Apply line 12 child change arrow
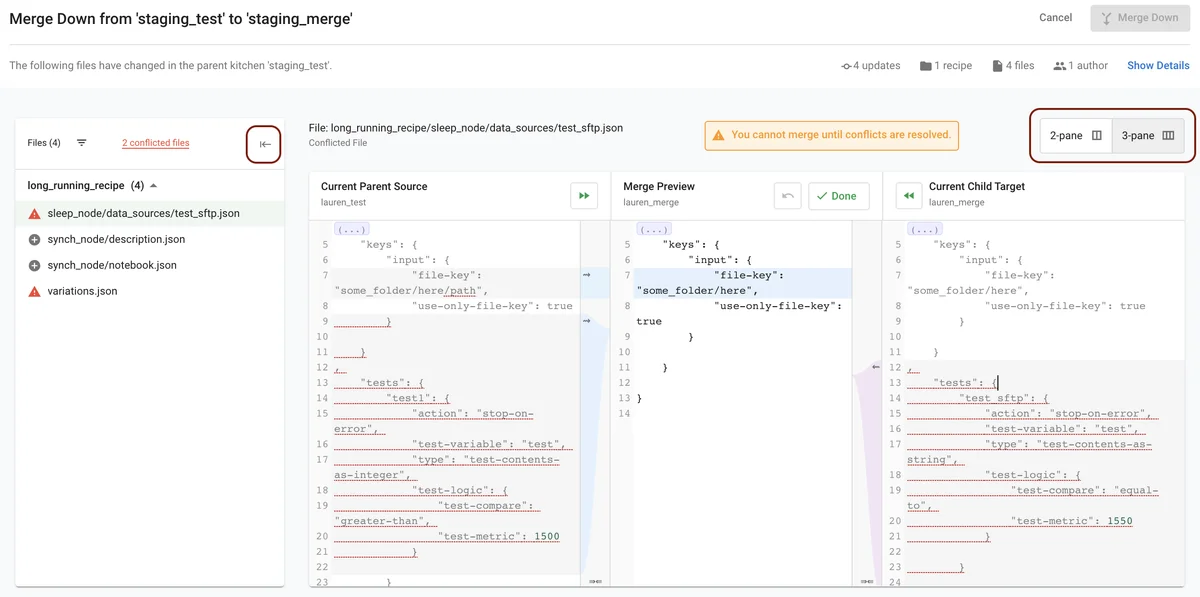Screen dimensions: 1200x597 click(876, 367)
